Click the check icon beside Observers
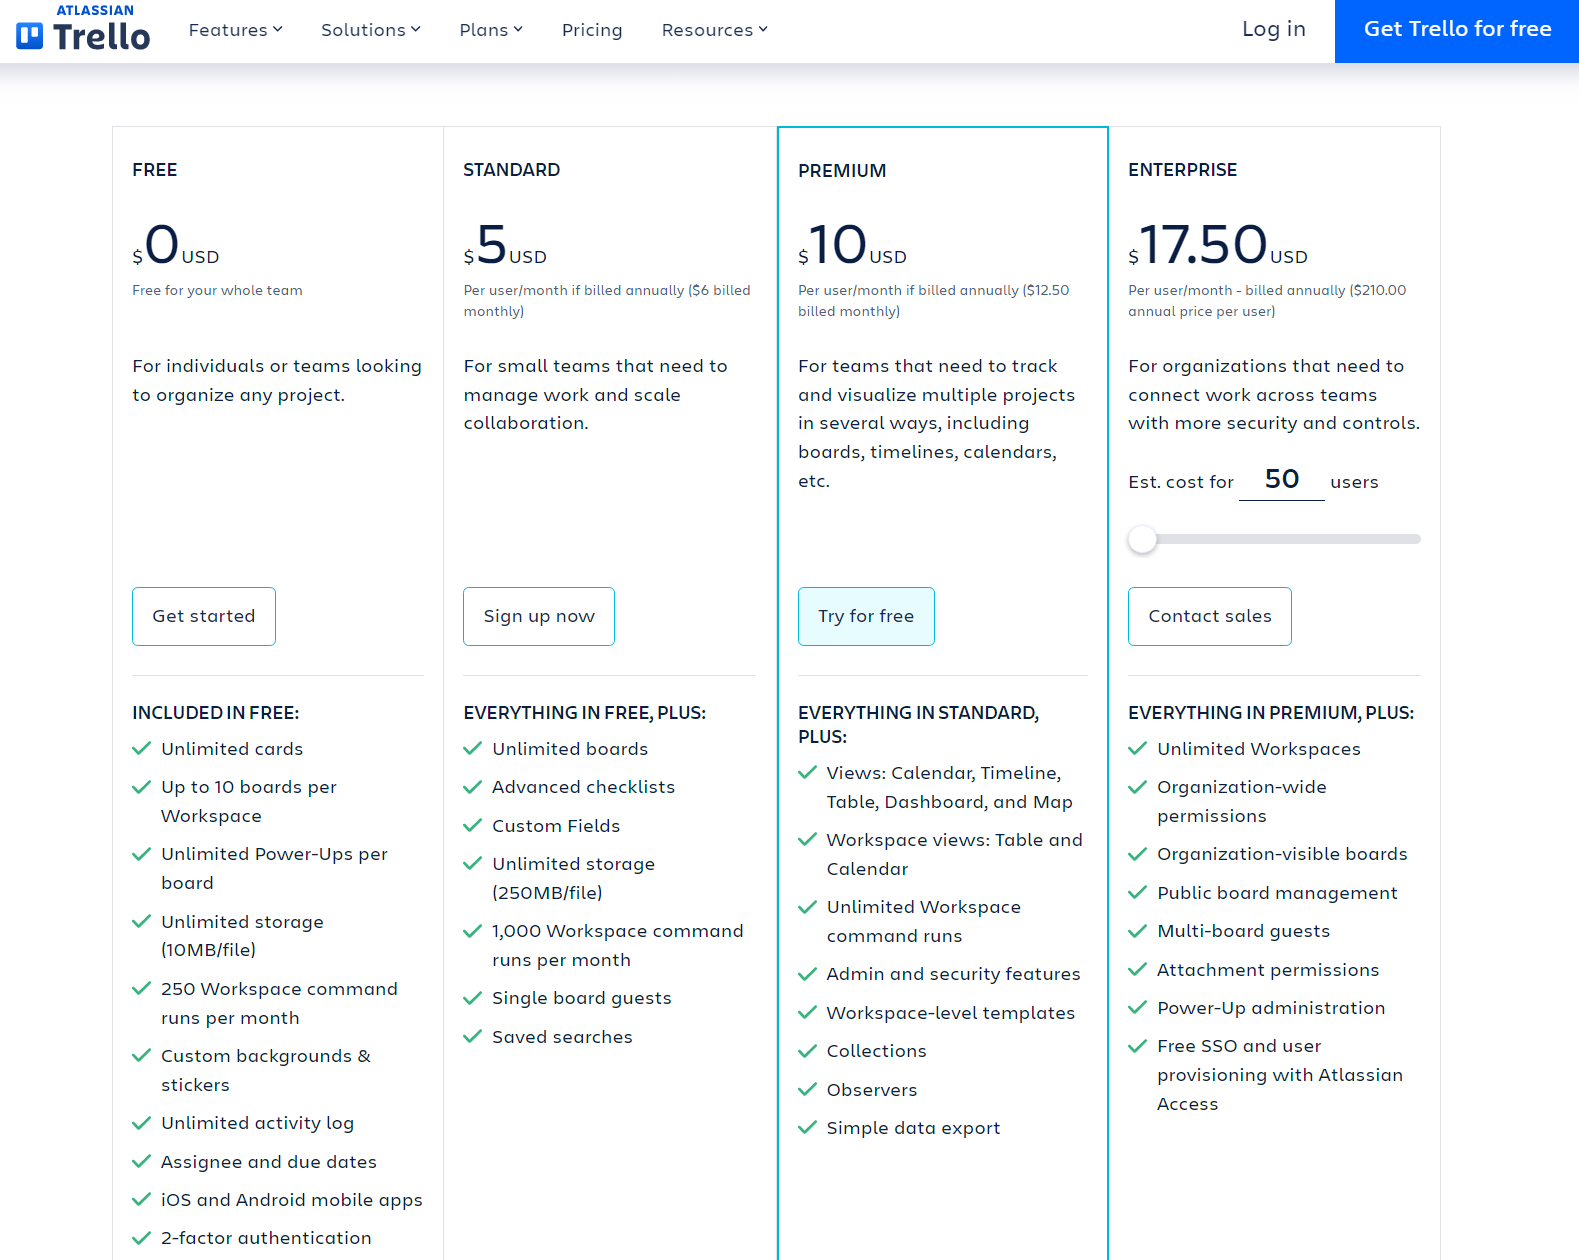The height and width of the screenshot is (1260, 1579). coord(807,1089)
